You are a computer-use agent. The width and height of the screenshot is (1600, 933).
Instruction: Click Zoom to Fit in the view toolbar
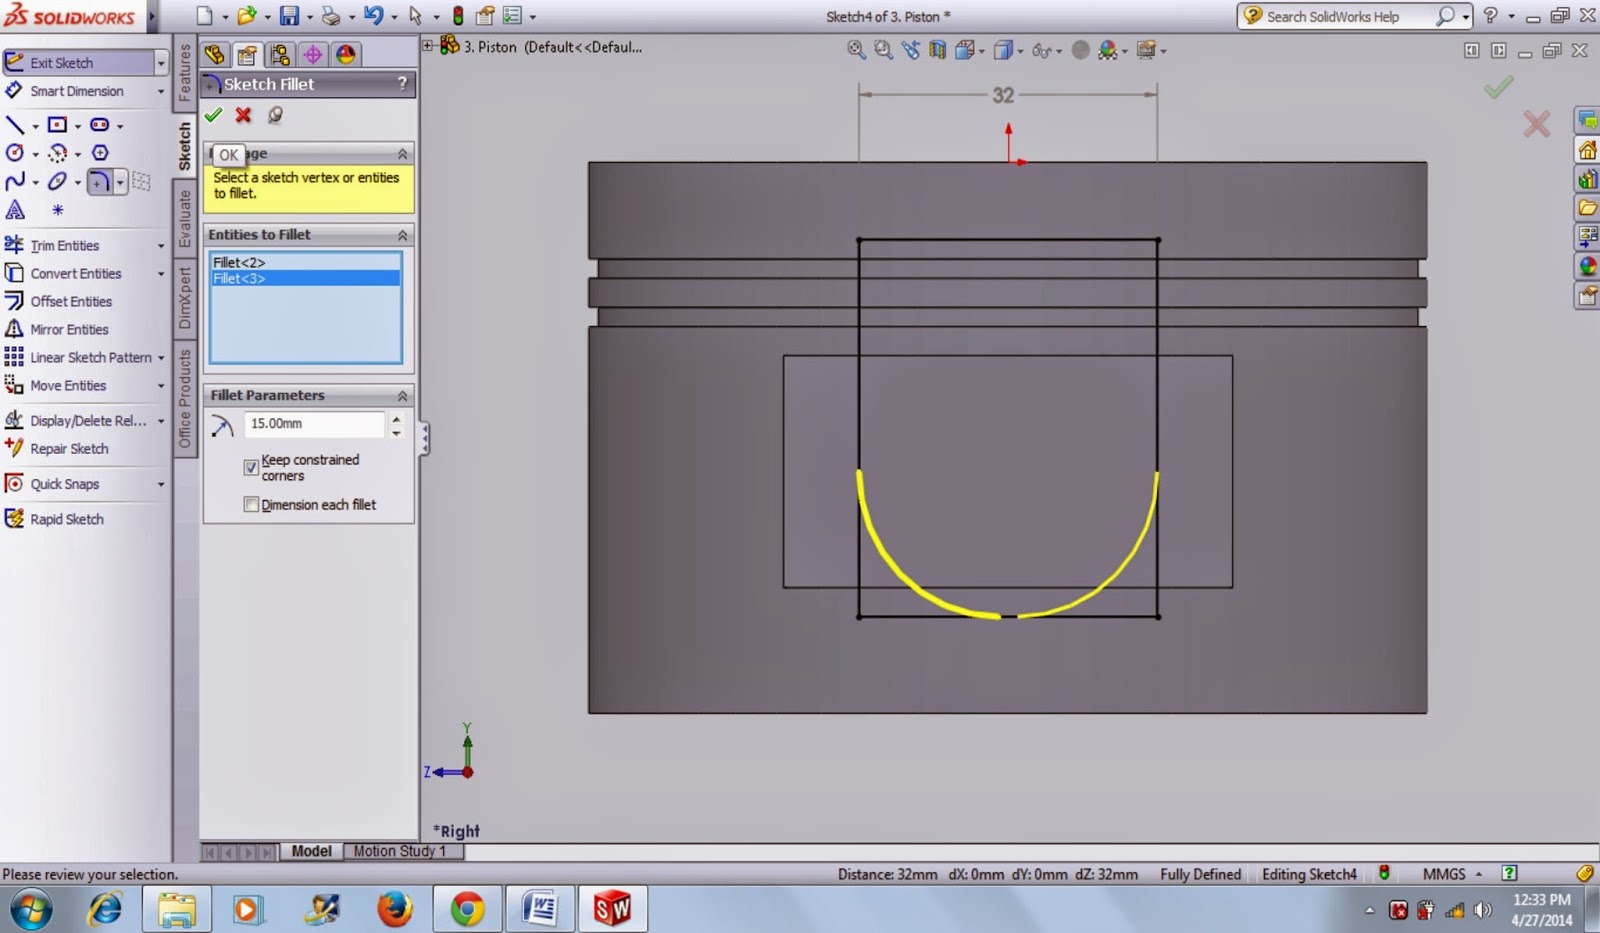(x=855, y=49)
